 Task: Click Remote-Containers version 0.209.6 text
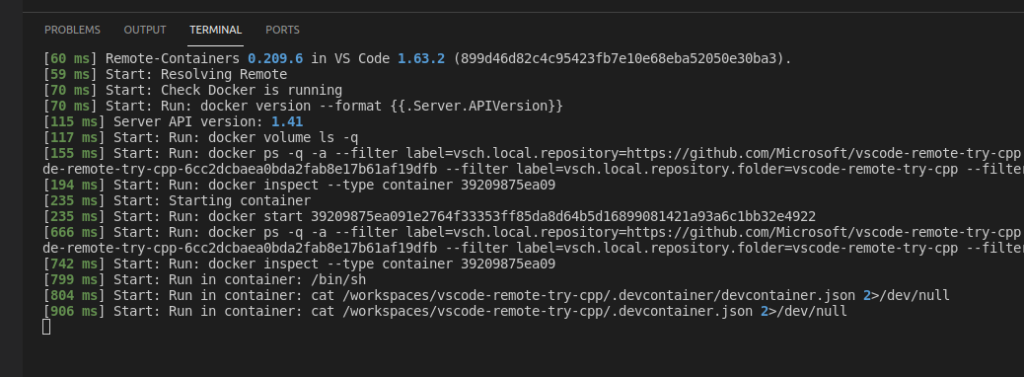coord(275,59)
